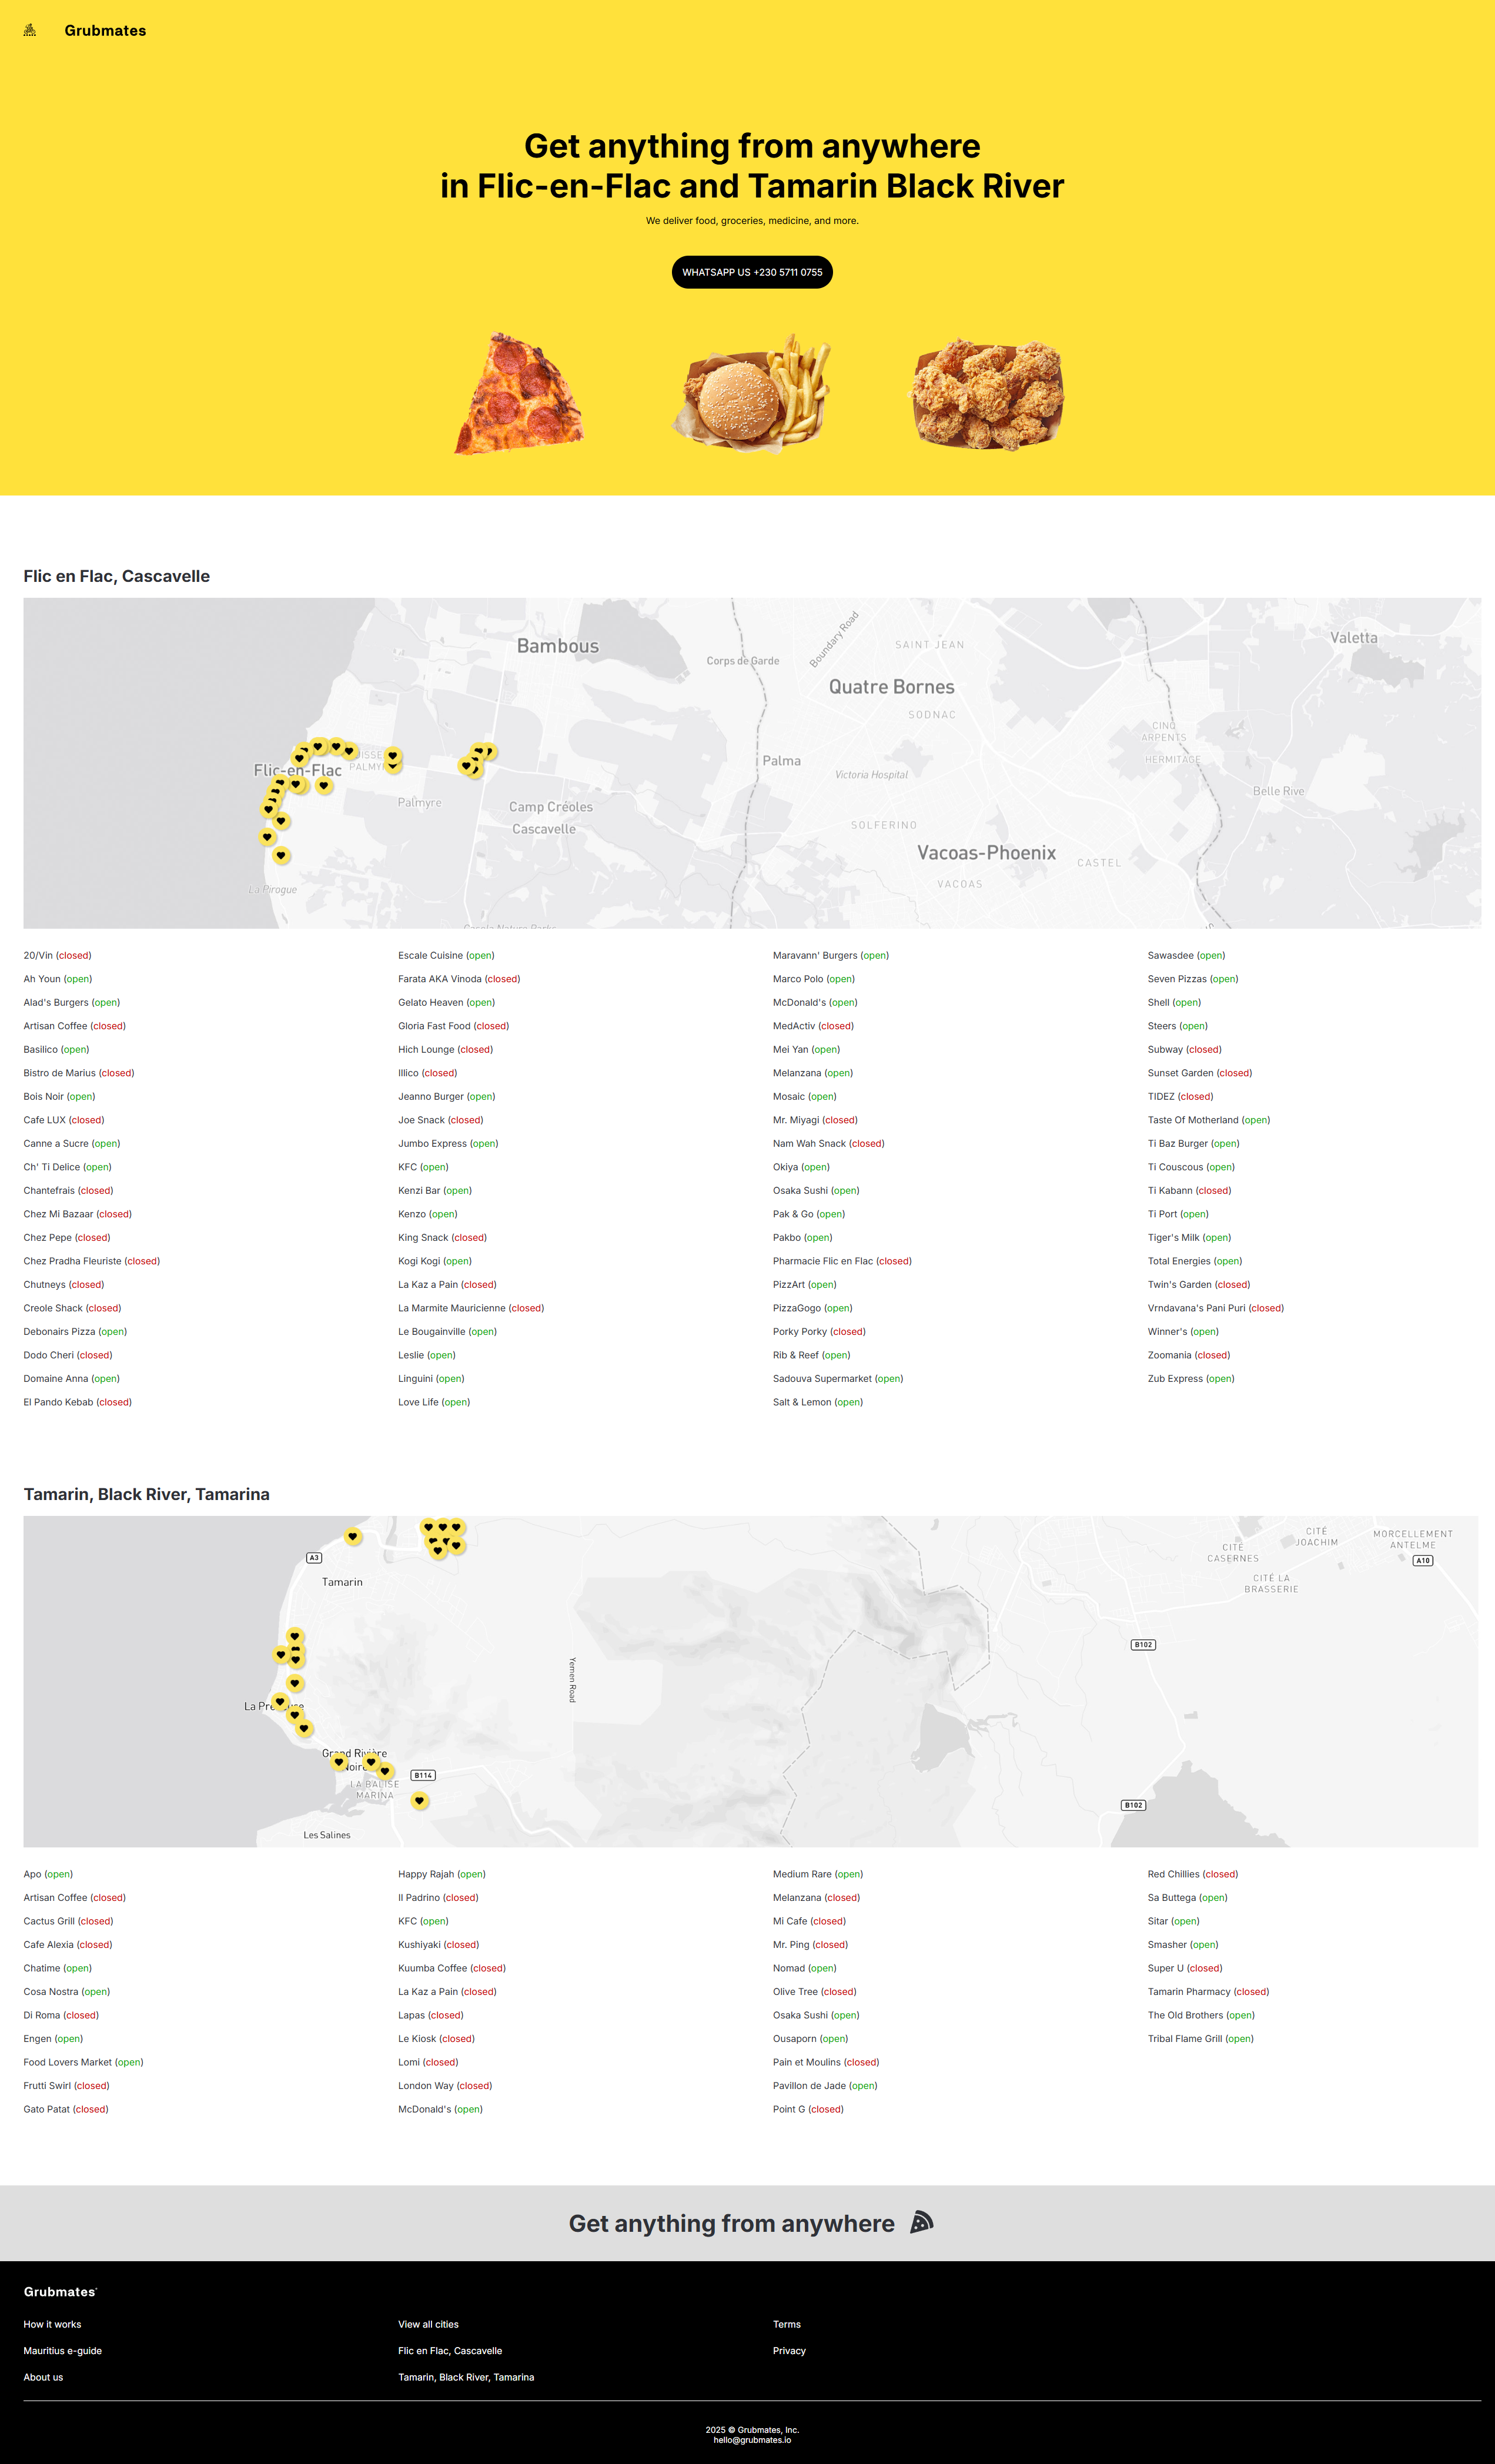This screenshot has height=2464, width=1495.
Task: Open About us footer link
Action: coord(43,2377)
